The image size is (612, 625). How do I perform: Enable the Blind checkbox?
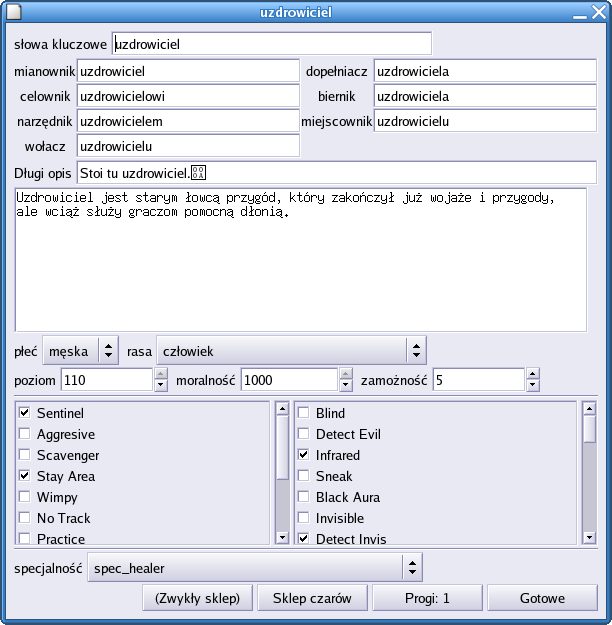click(x=303, y=413)
